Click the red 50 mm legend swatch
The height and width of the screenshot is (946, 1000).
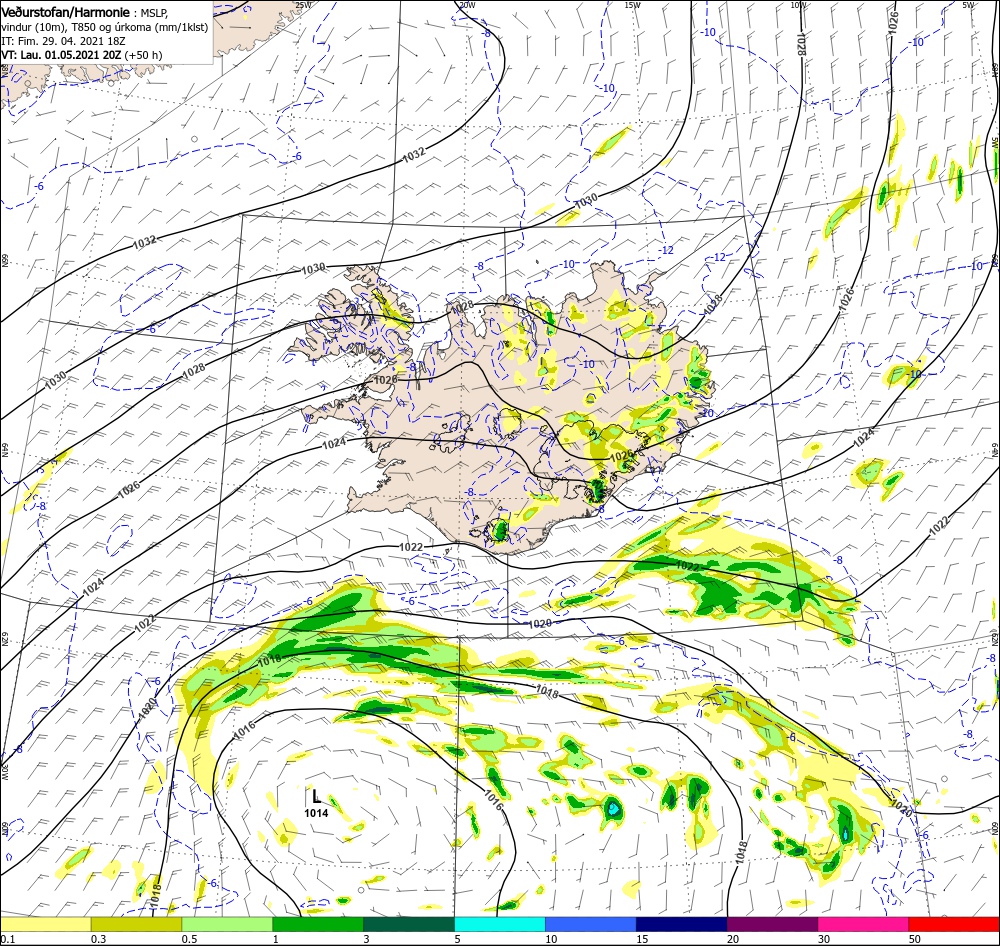[x=954, y=924]
